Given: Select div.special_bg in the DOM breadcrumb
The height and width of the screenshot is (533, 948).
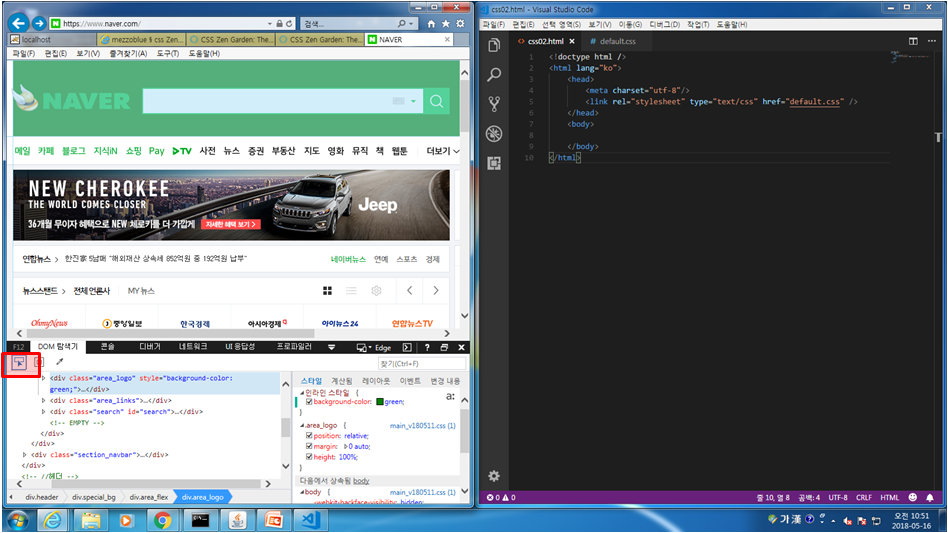Looking at the screenshot, I should [94, 497].
